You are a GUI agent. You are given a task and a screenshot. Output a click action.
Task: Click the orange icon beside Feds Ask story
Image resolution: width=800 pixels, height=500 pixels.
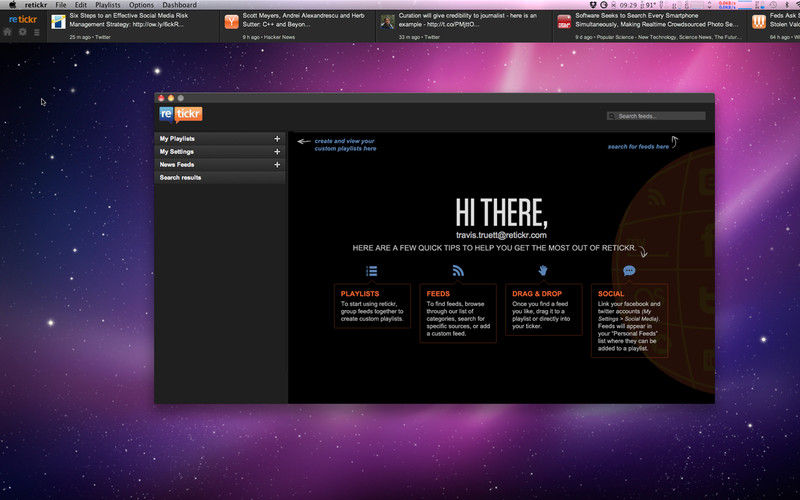pyautogui.click(x=759, y=22)
